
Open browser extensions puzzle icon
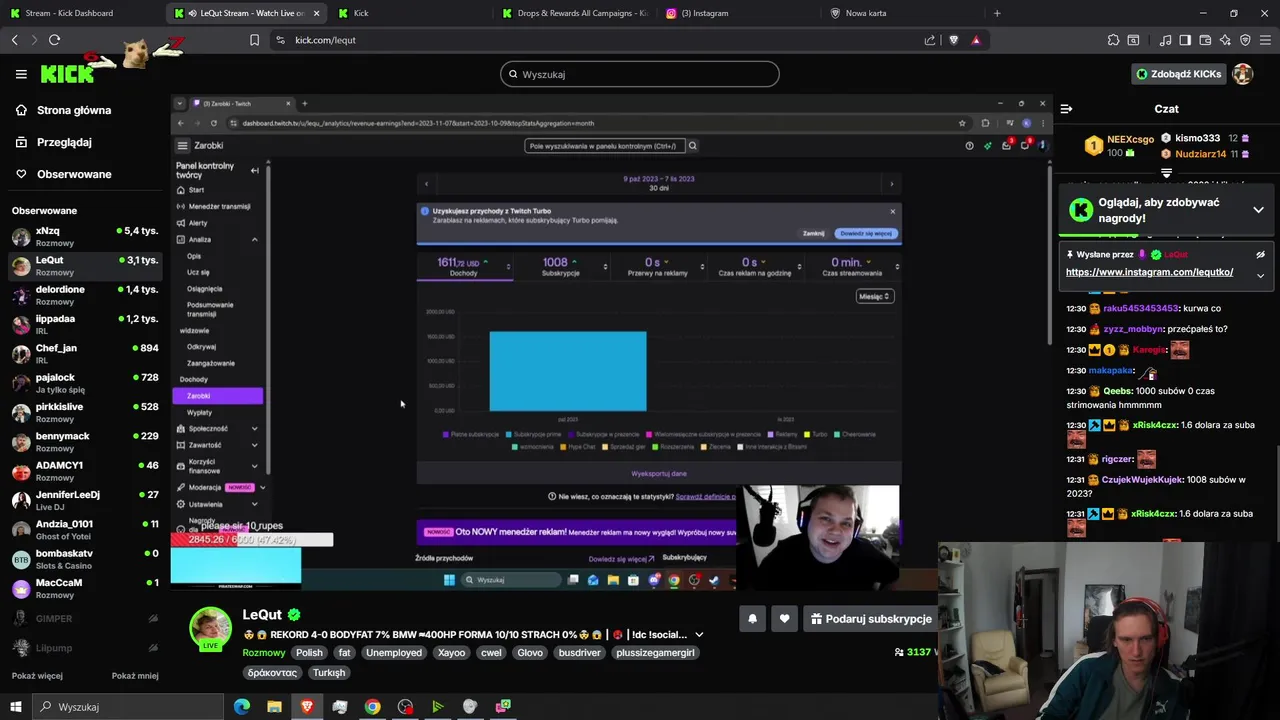(x=1113, y=40)
